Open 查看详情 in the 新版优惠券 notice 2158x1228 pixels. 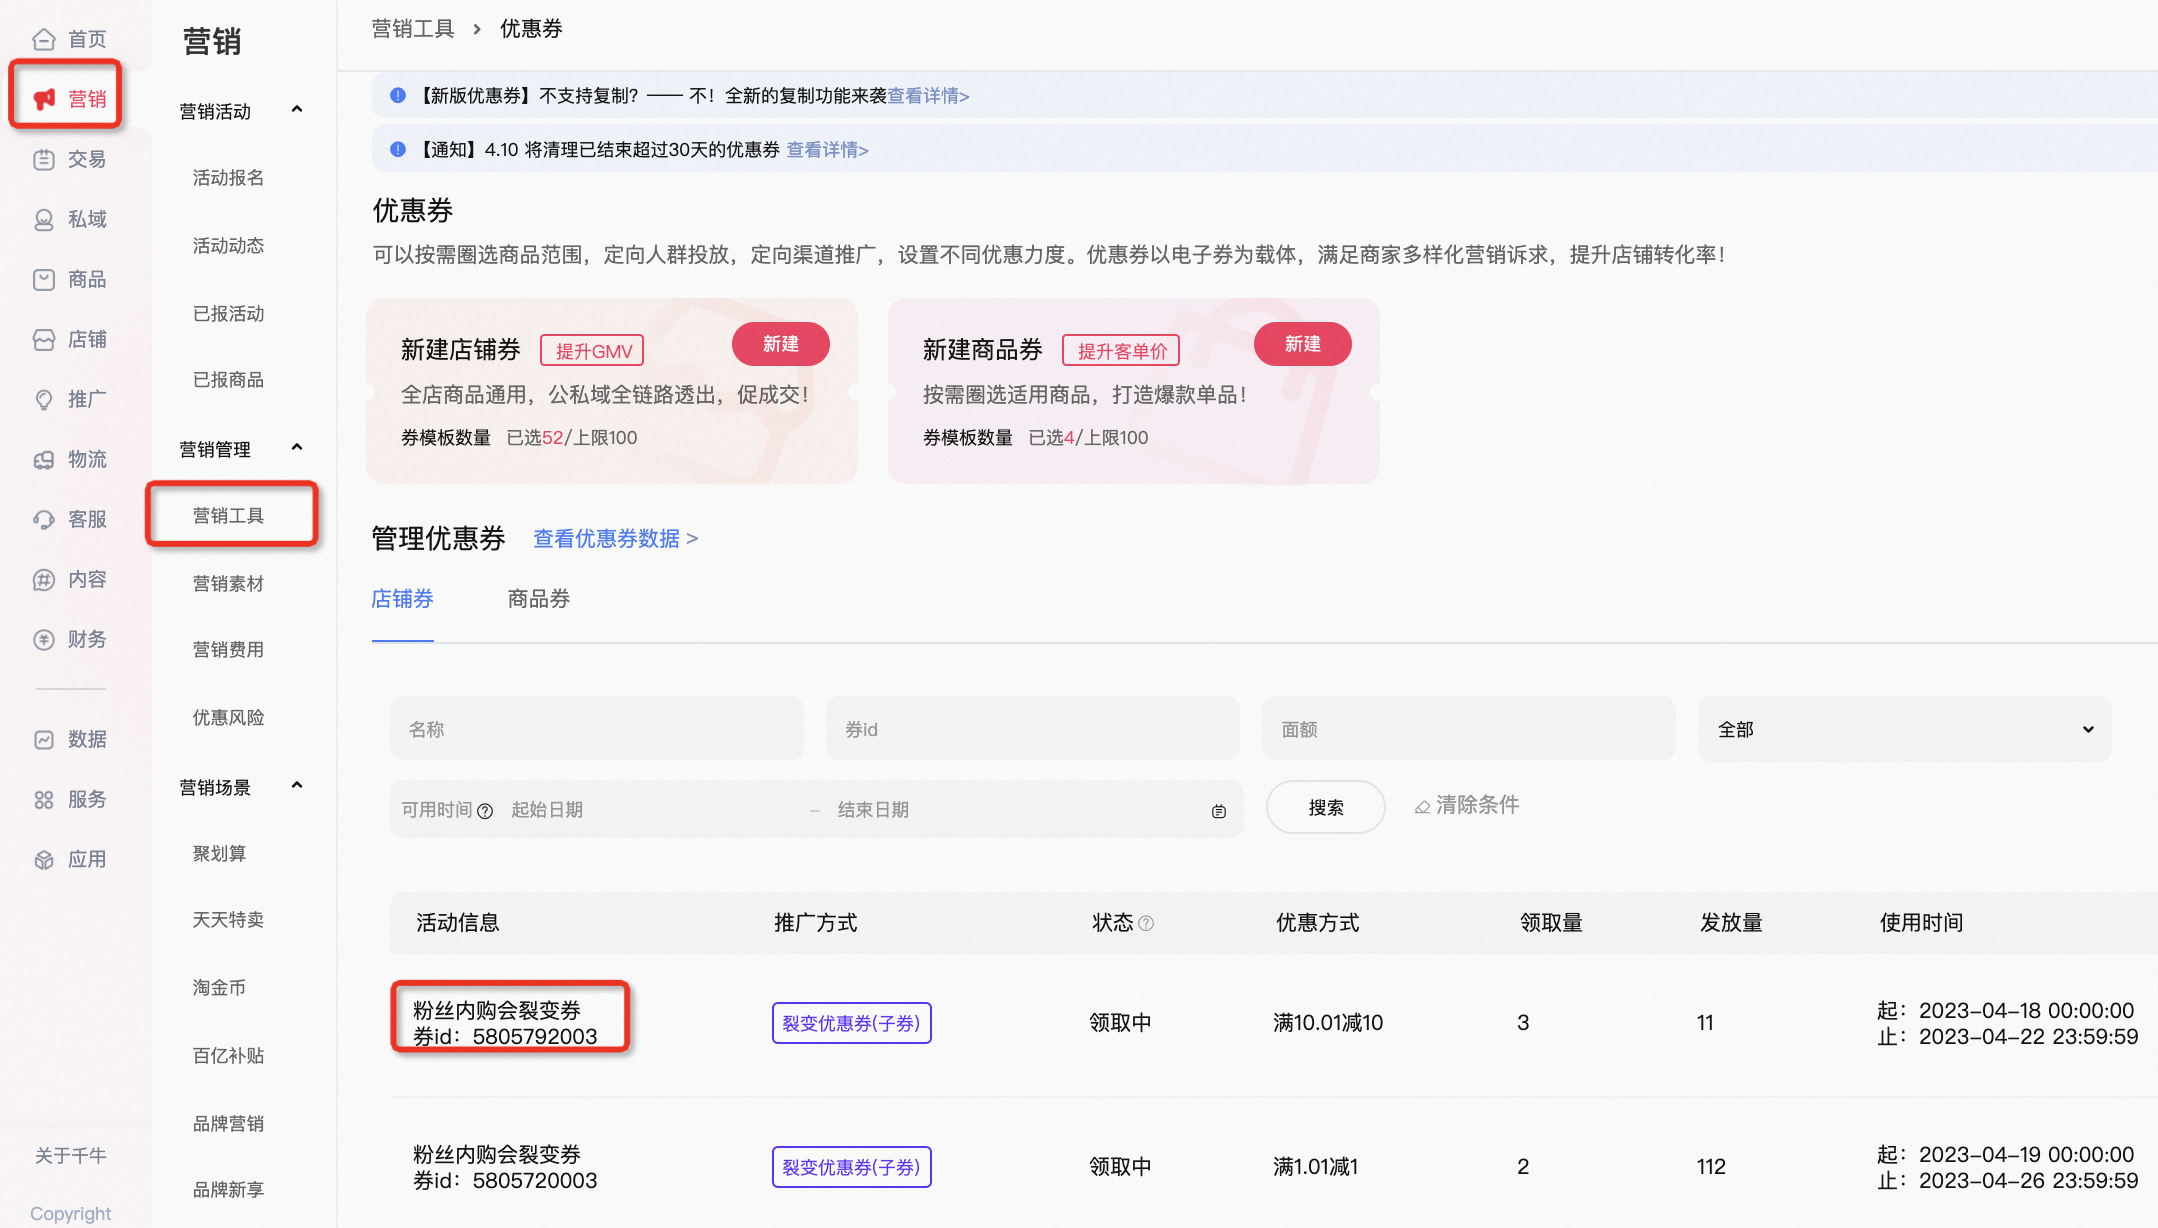928,96
